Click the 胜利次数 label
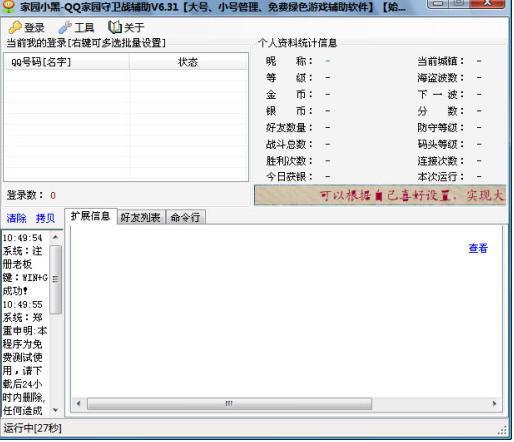The height and width of the screenshot is (442, 514). point(289,161)
